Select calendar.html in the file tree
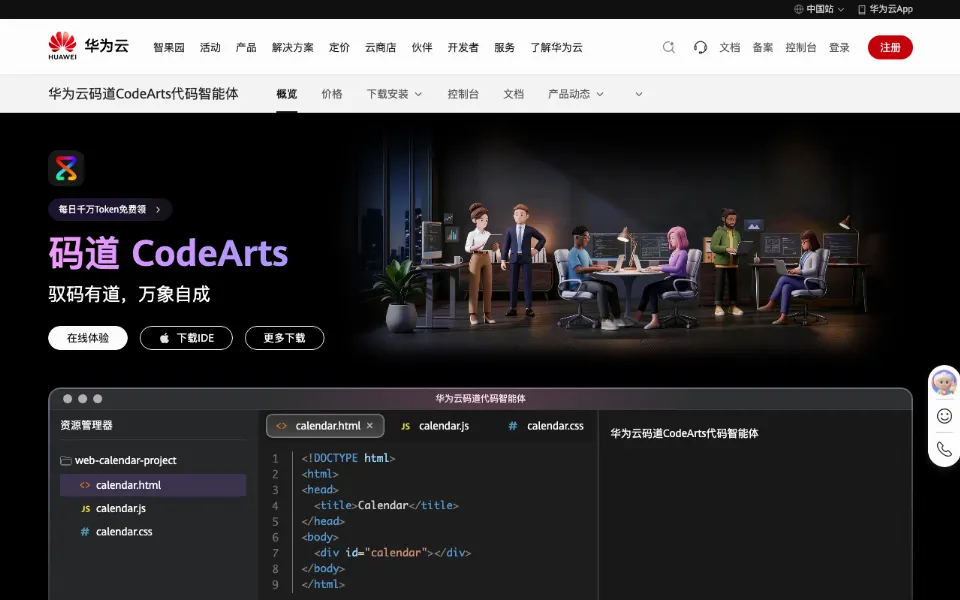Viewport: 960px width, 600px height. click(x=153, y=485)
